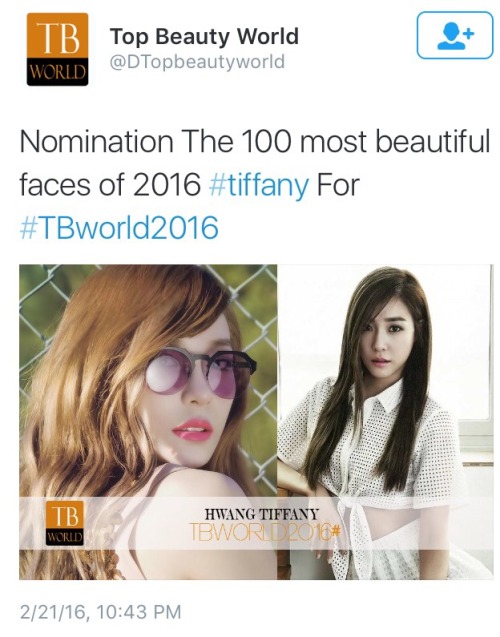Click the TB World logo watermark in image
This screenshot has height=637, width=500.
(x=64, y=523)
